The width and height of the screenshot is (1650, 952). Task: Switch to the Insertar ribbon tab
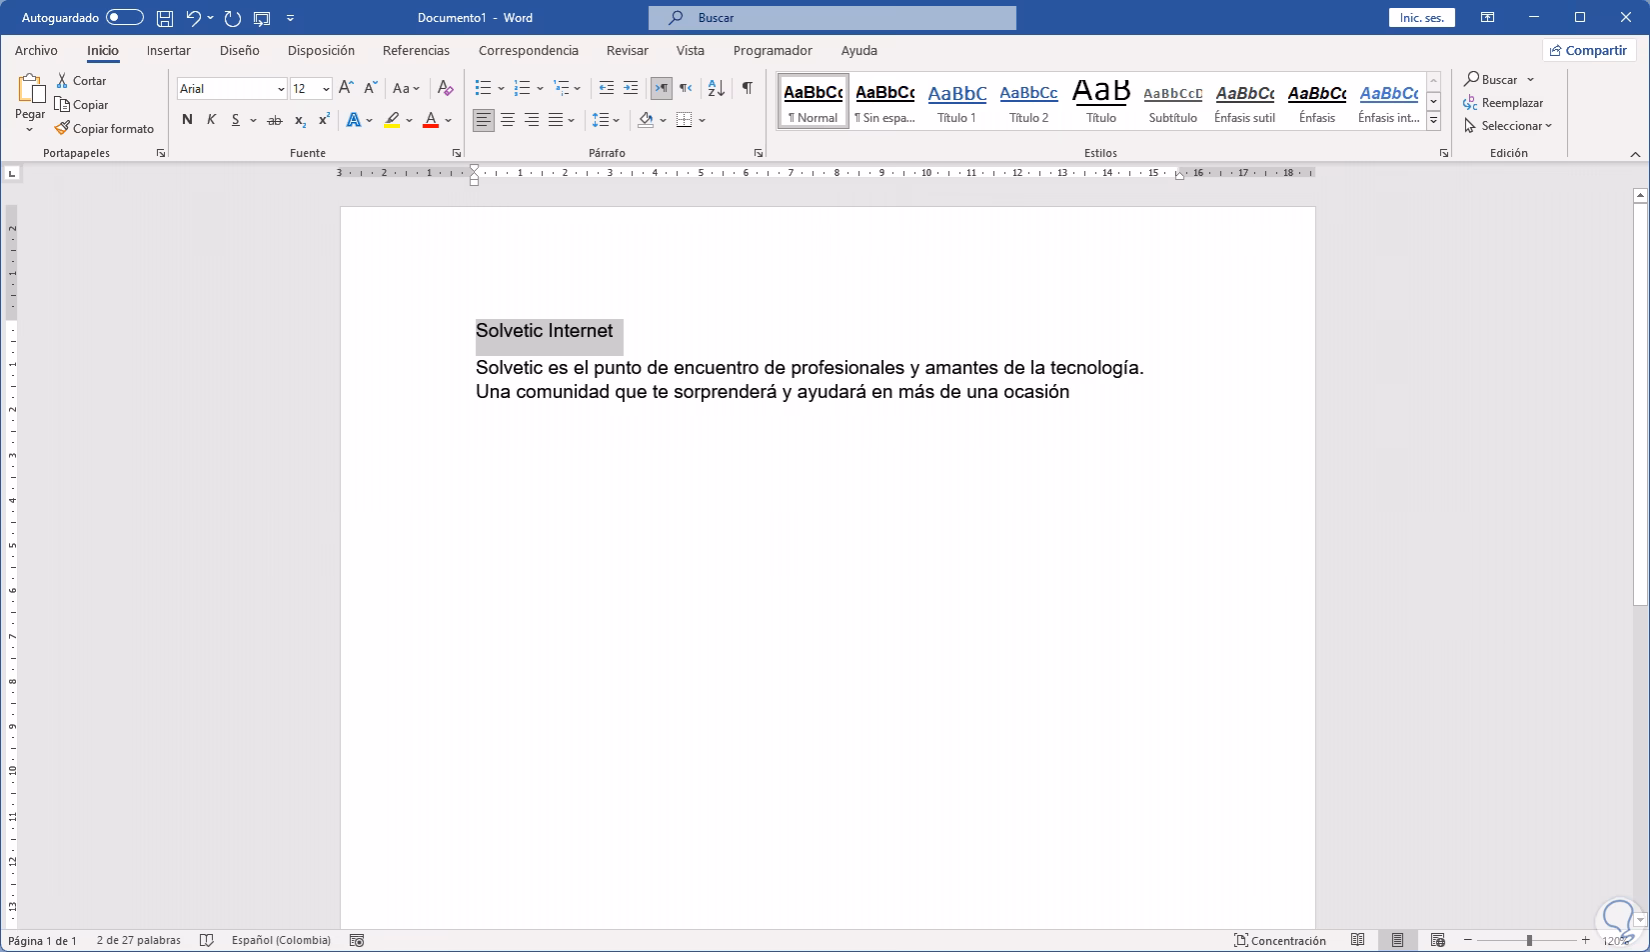(x=168, y=50)
